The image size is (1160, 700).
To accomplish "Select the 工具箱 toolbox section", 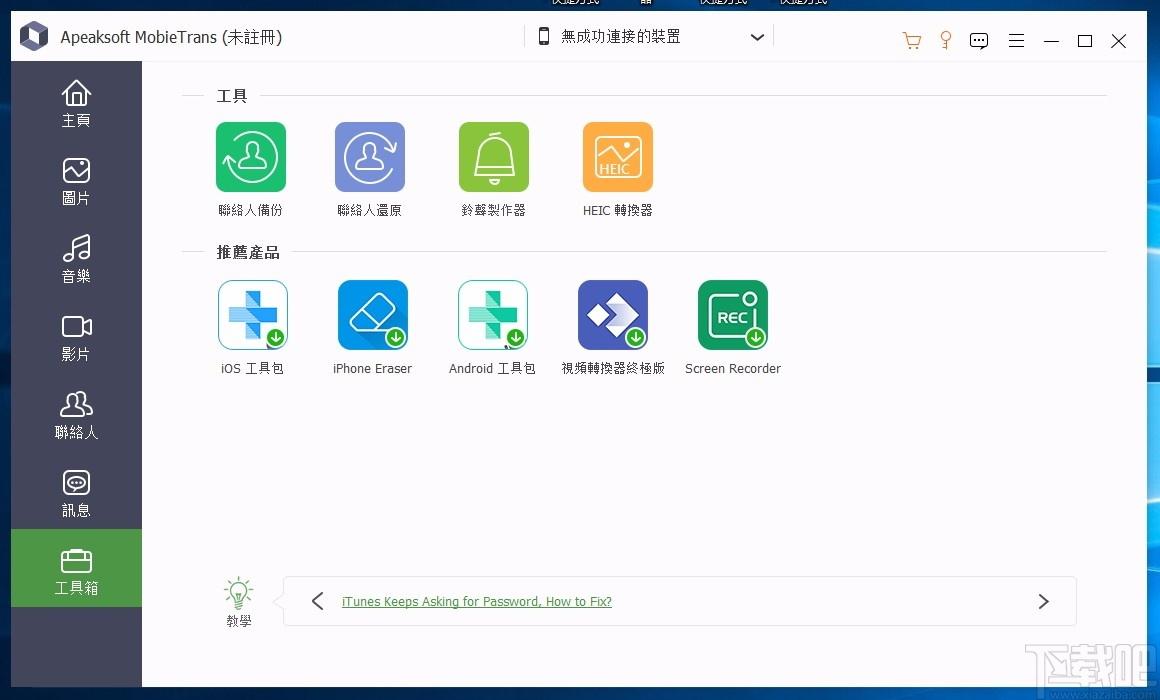I will (x=76, y=568).
